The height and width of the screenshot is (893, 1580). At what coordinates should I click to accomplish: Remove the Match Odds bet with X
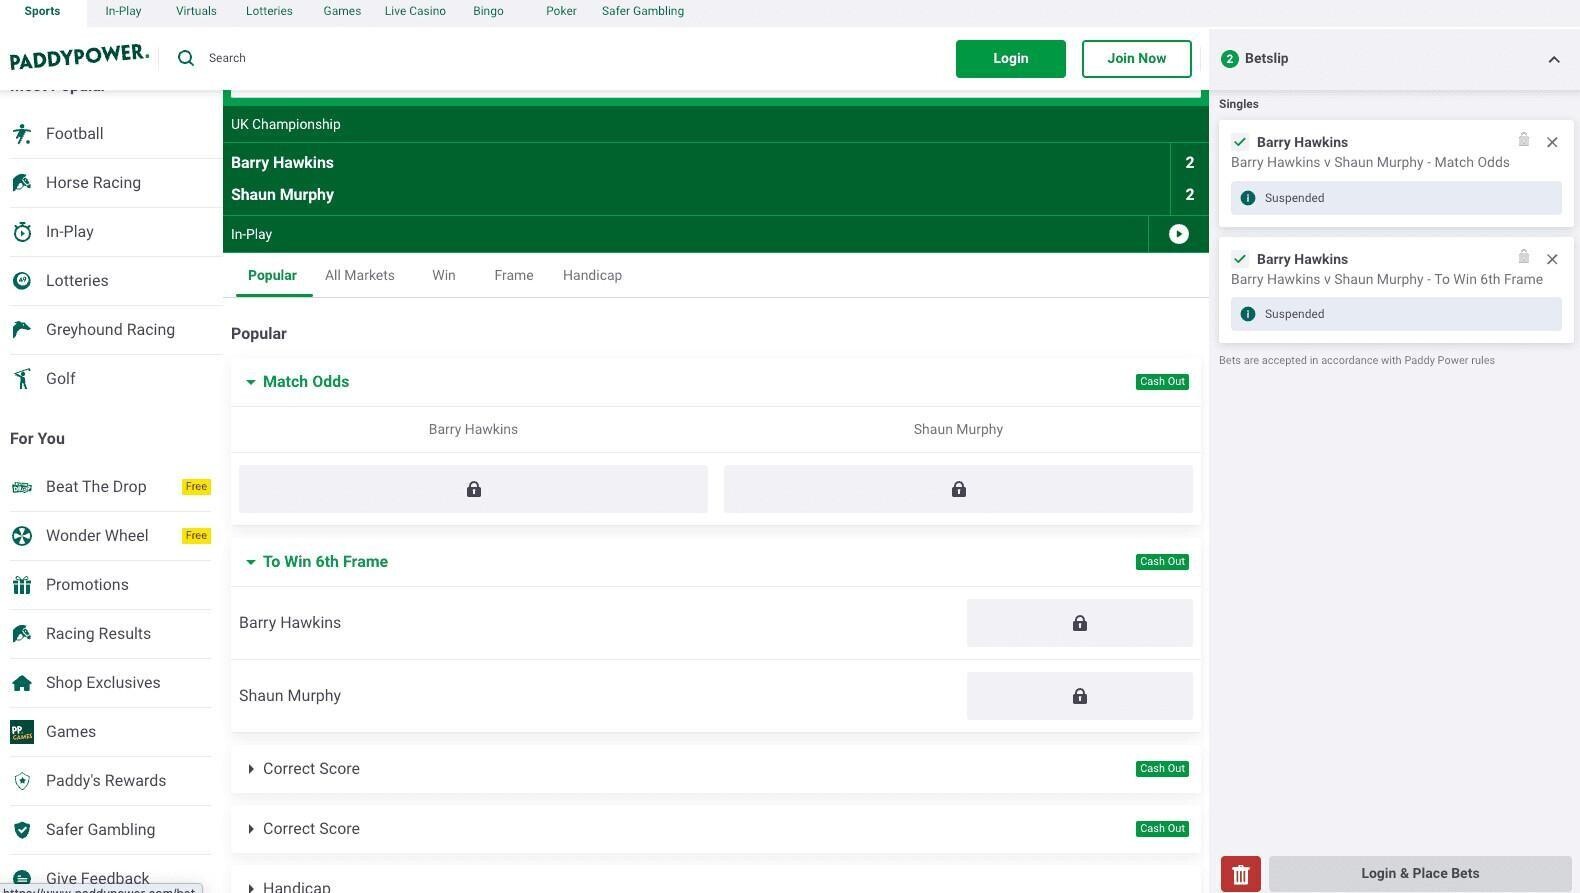(1552, 142)
